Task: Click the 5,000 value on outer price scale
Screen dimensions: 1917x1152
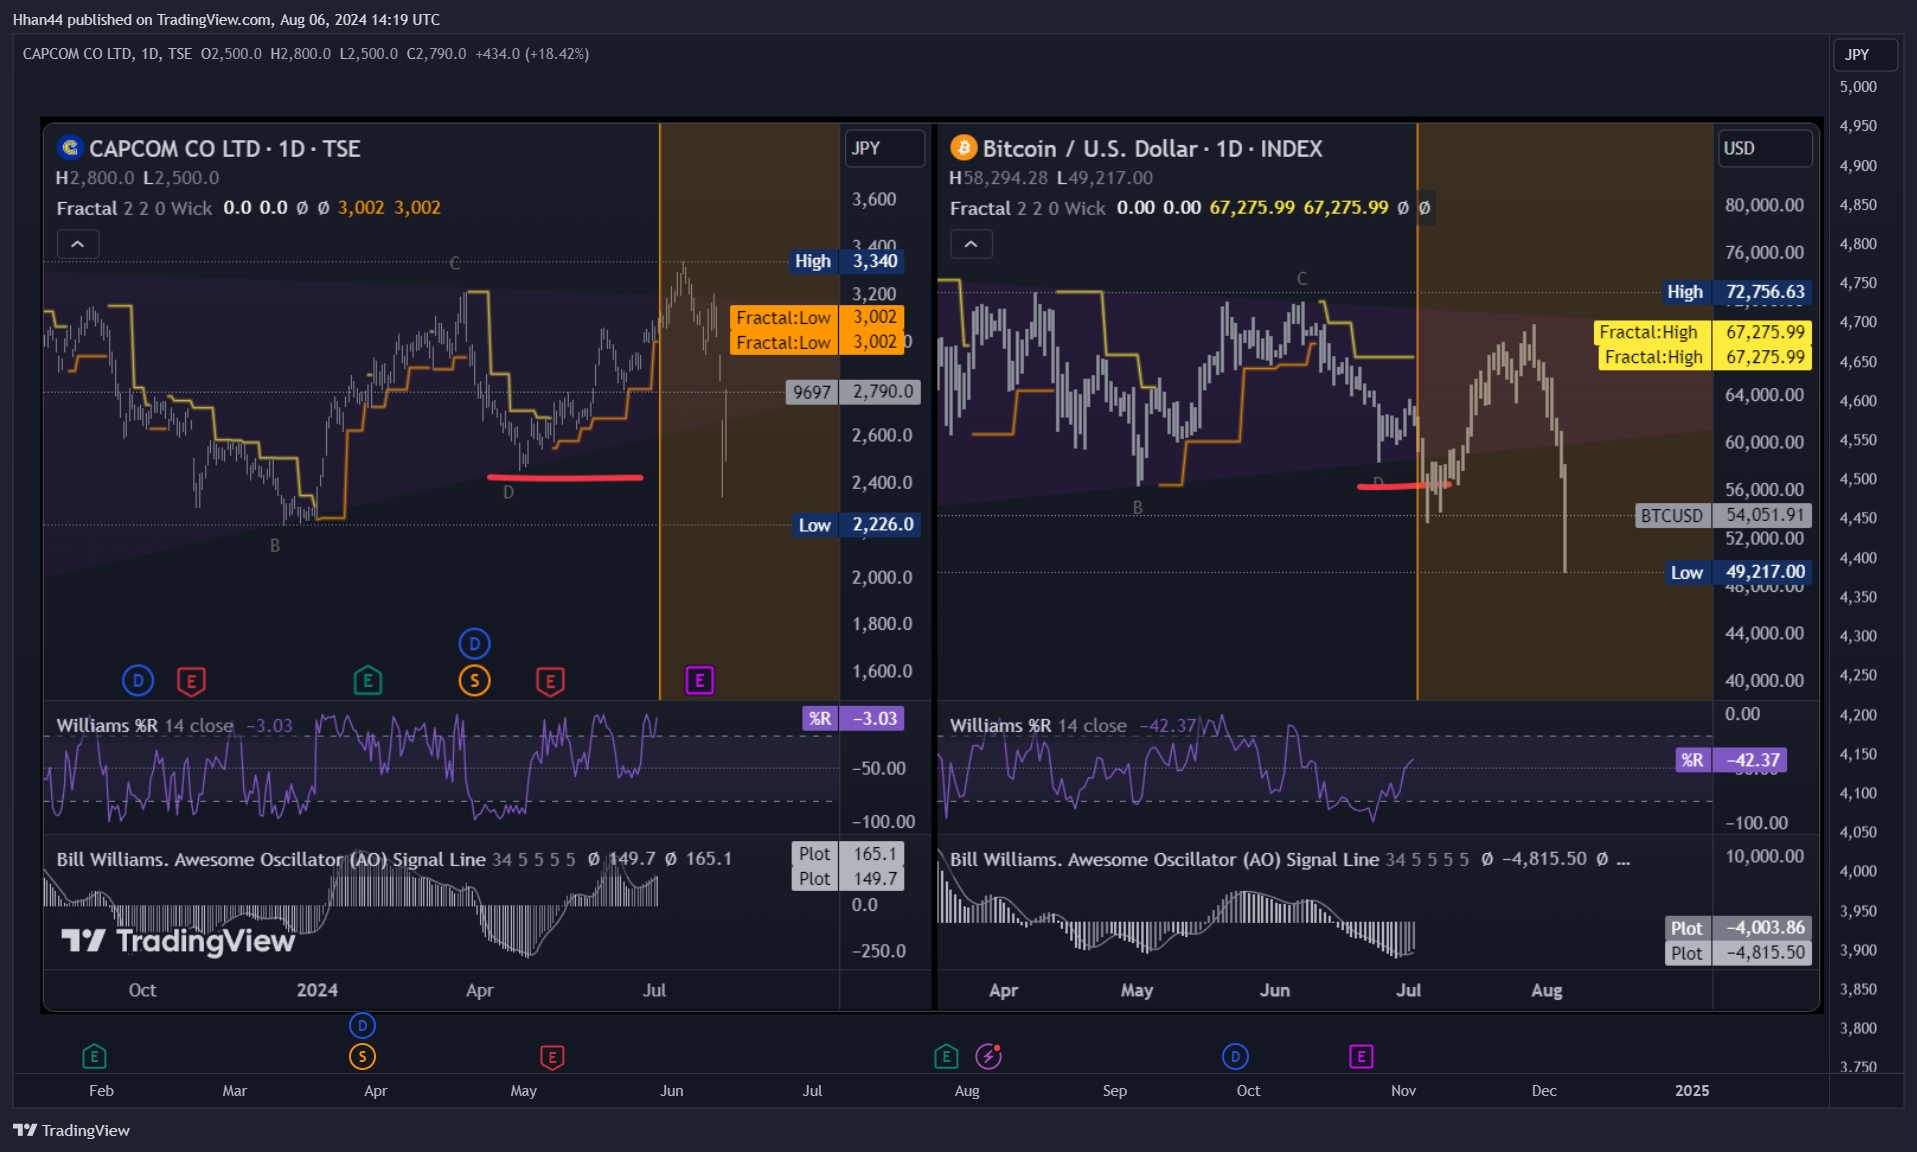Action: pyautogui.click(x=1858, y=87)
